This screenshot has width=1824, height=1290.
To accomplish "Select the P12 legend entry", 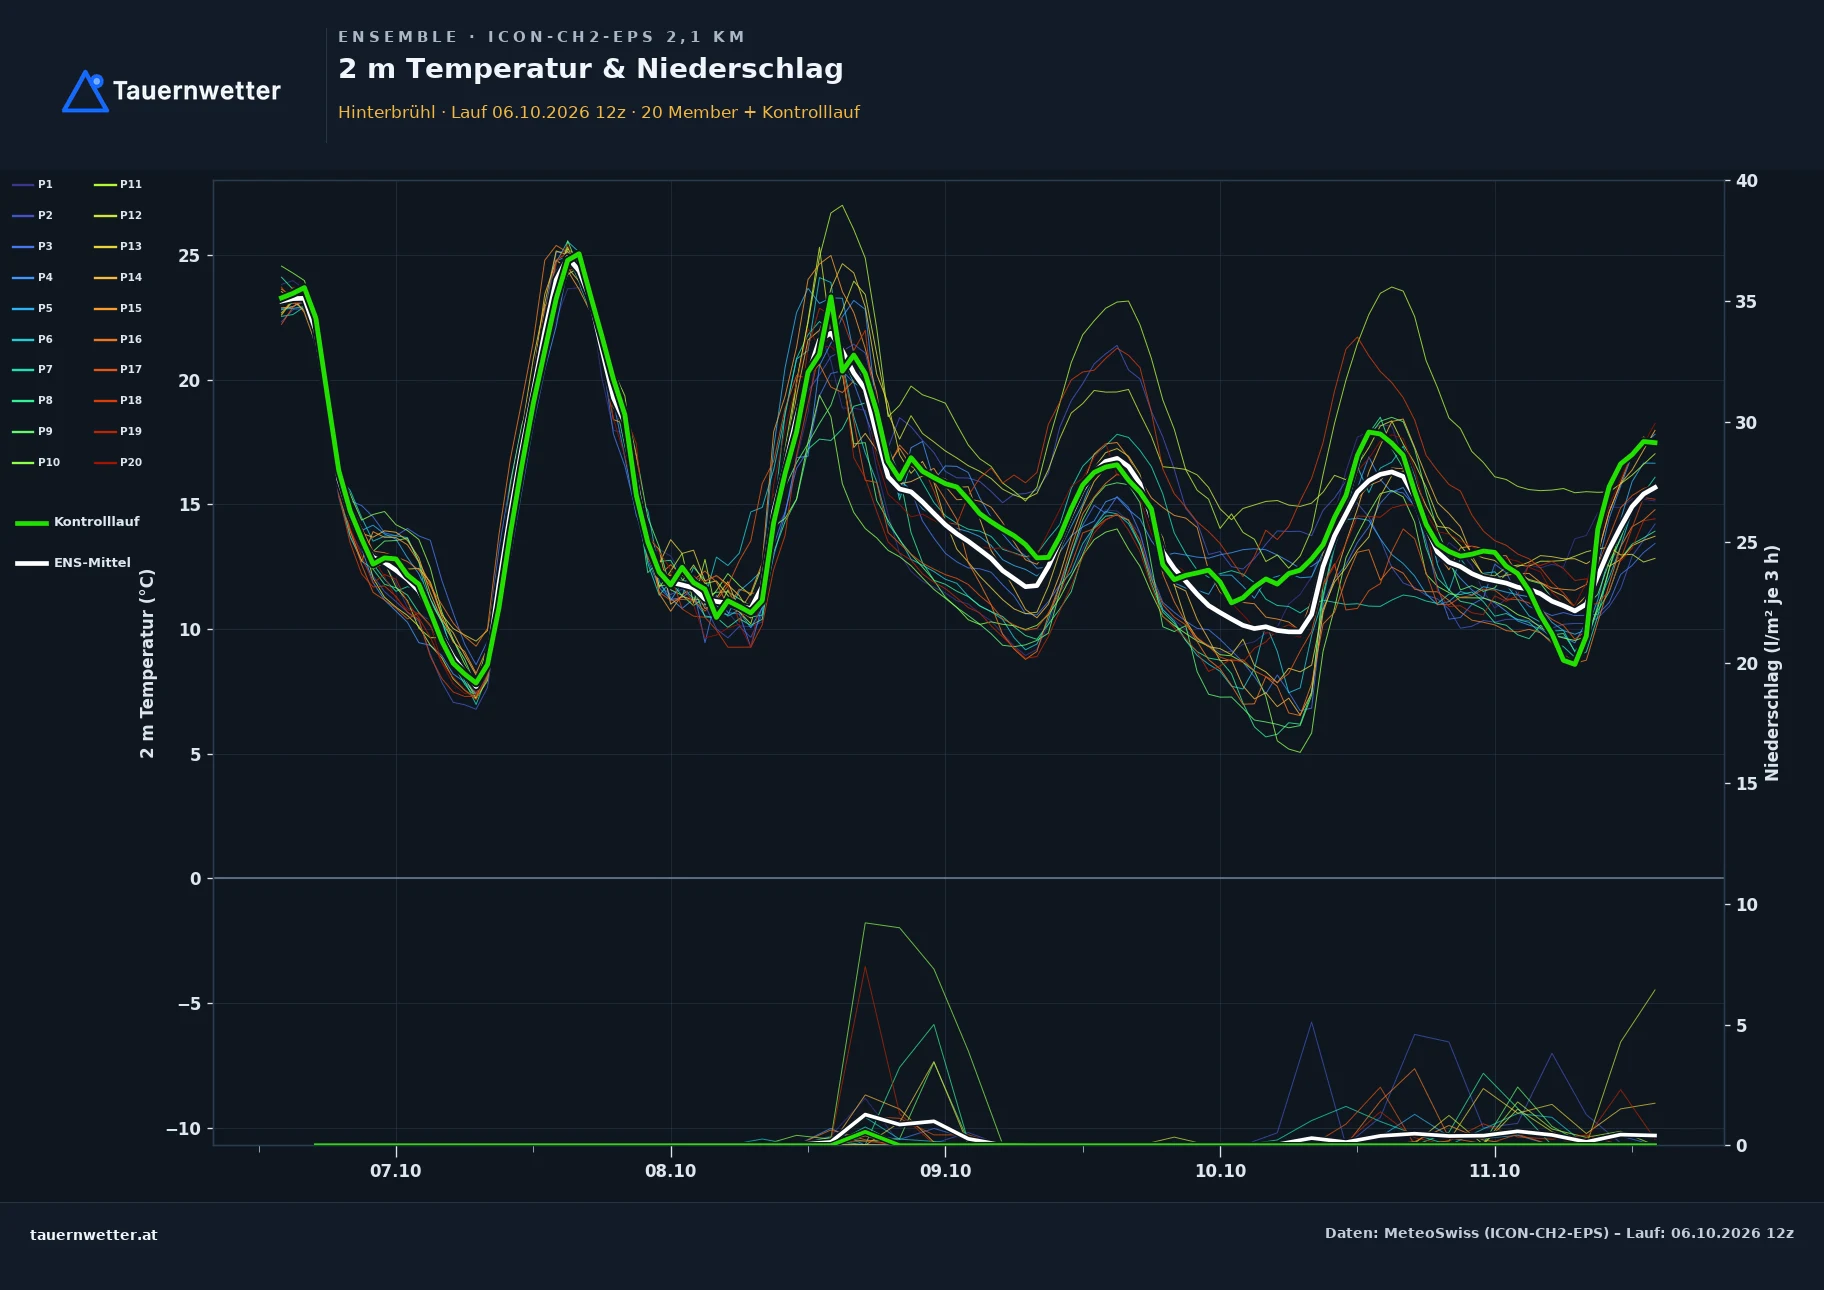I will pos(118,215).
